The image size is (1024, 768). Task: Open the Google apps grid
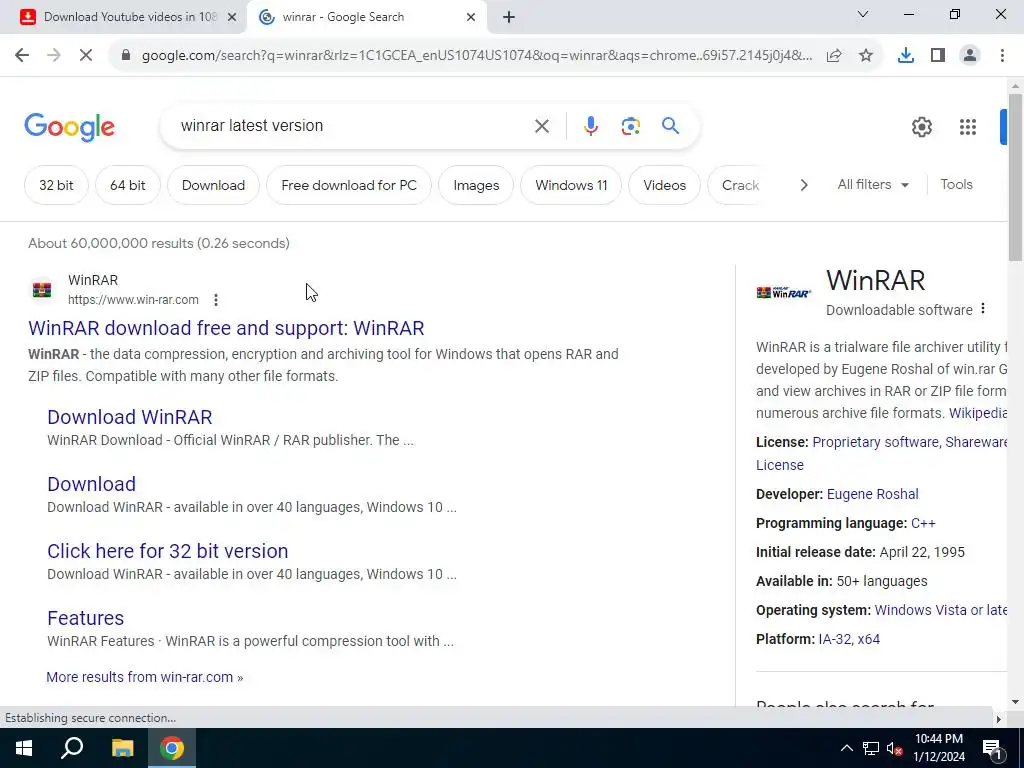[x=968, y=127]
